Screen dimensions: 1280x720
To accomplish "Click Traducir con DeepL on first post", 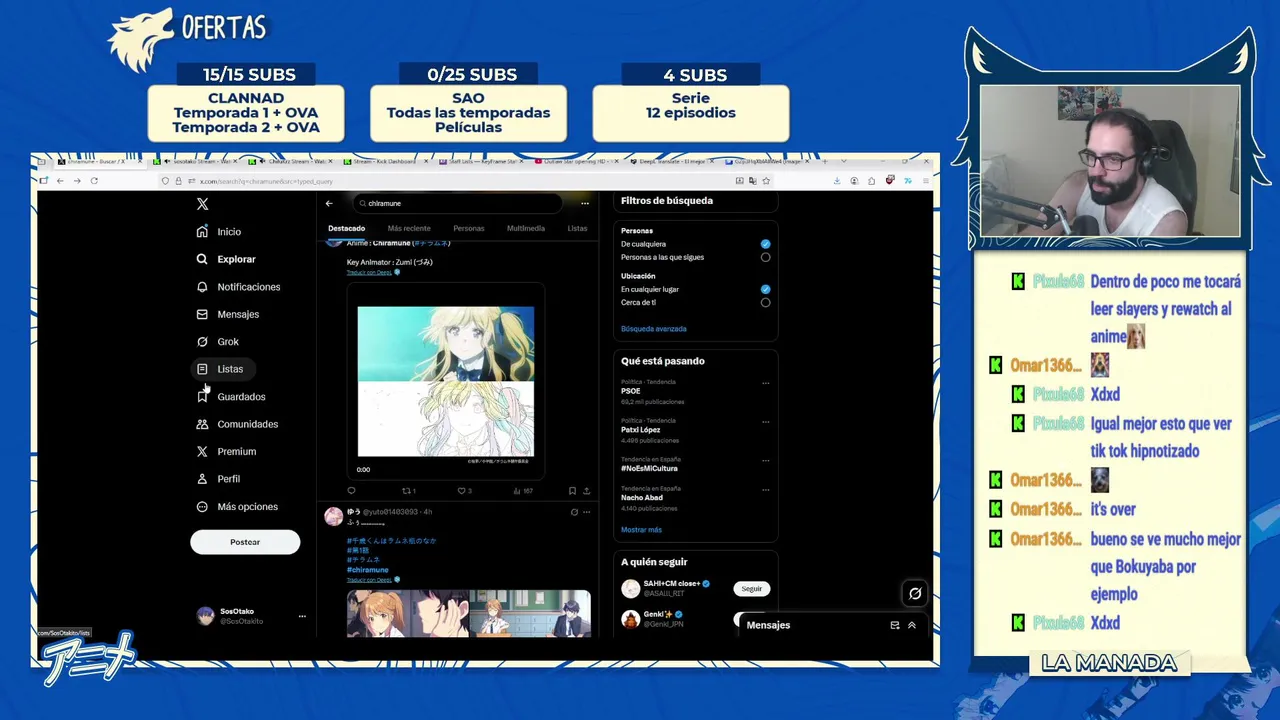I will pyautogui.click(x=372, y=272).
